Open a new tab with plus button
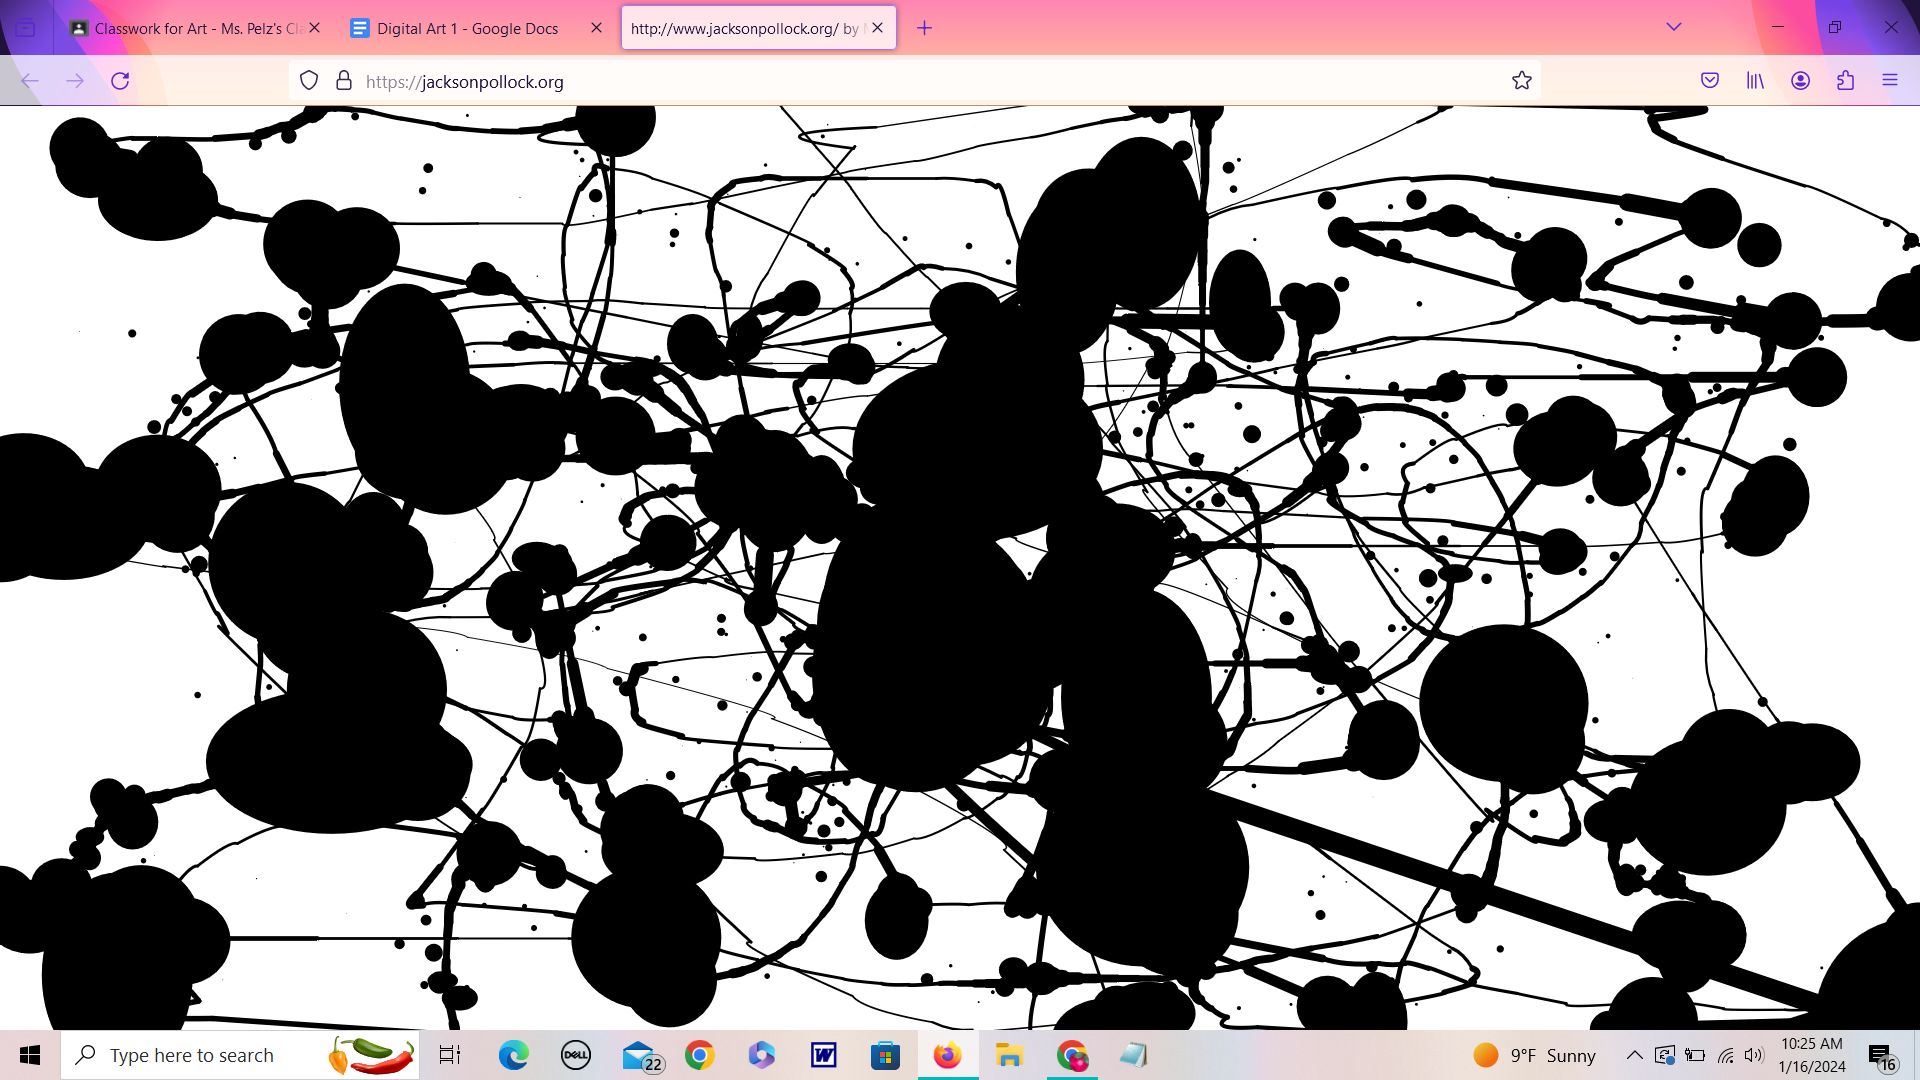 click(x=924, y=28)
